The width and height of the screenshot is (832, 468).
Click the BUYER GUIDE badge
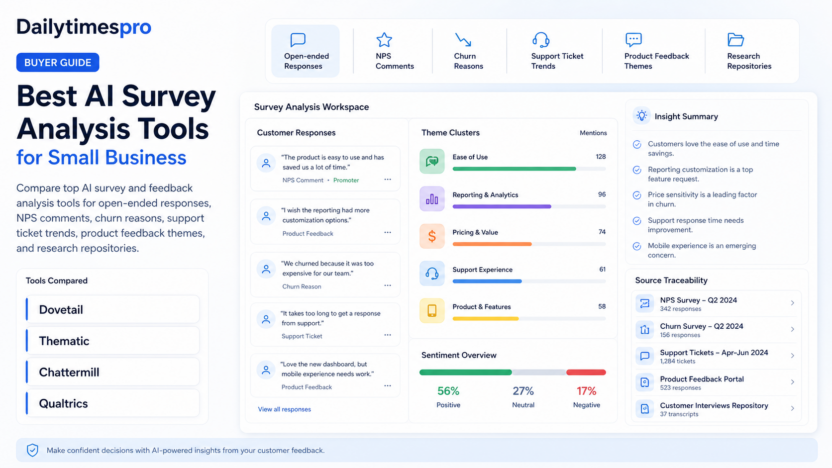point(57,63)
